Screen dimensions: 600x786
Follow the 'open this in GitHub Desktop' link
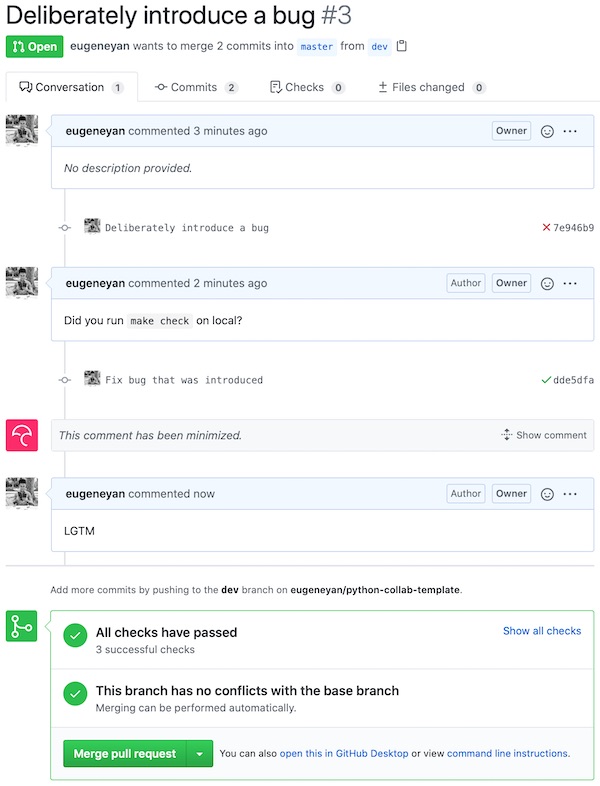click(x=343, y=754)
